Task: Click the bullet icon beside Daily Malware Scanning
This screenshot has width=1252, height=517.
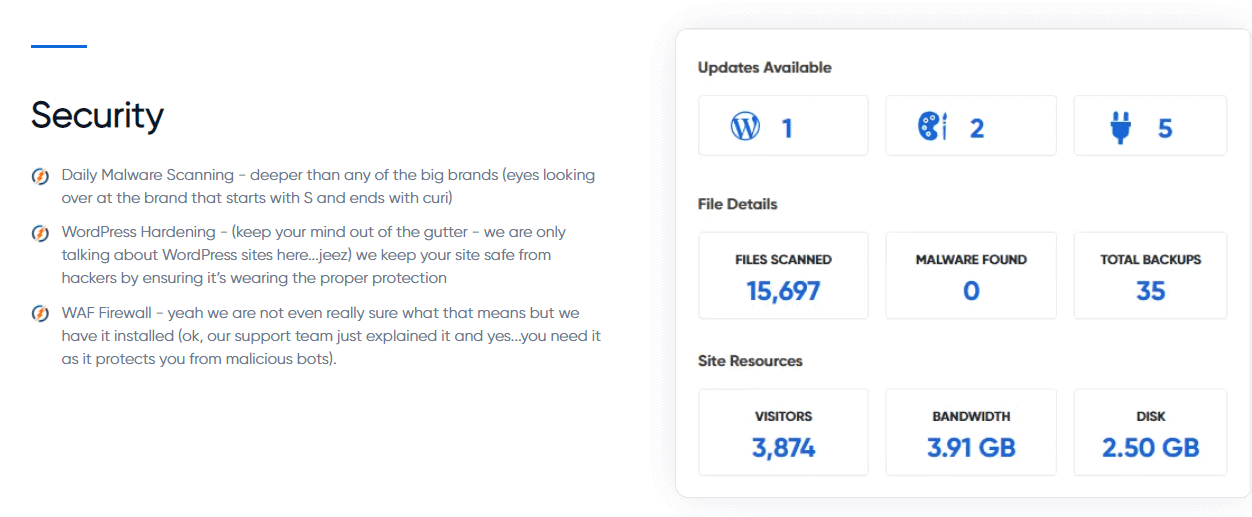Action: click(40, 176)
